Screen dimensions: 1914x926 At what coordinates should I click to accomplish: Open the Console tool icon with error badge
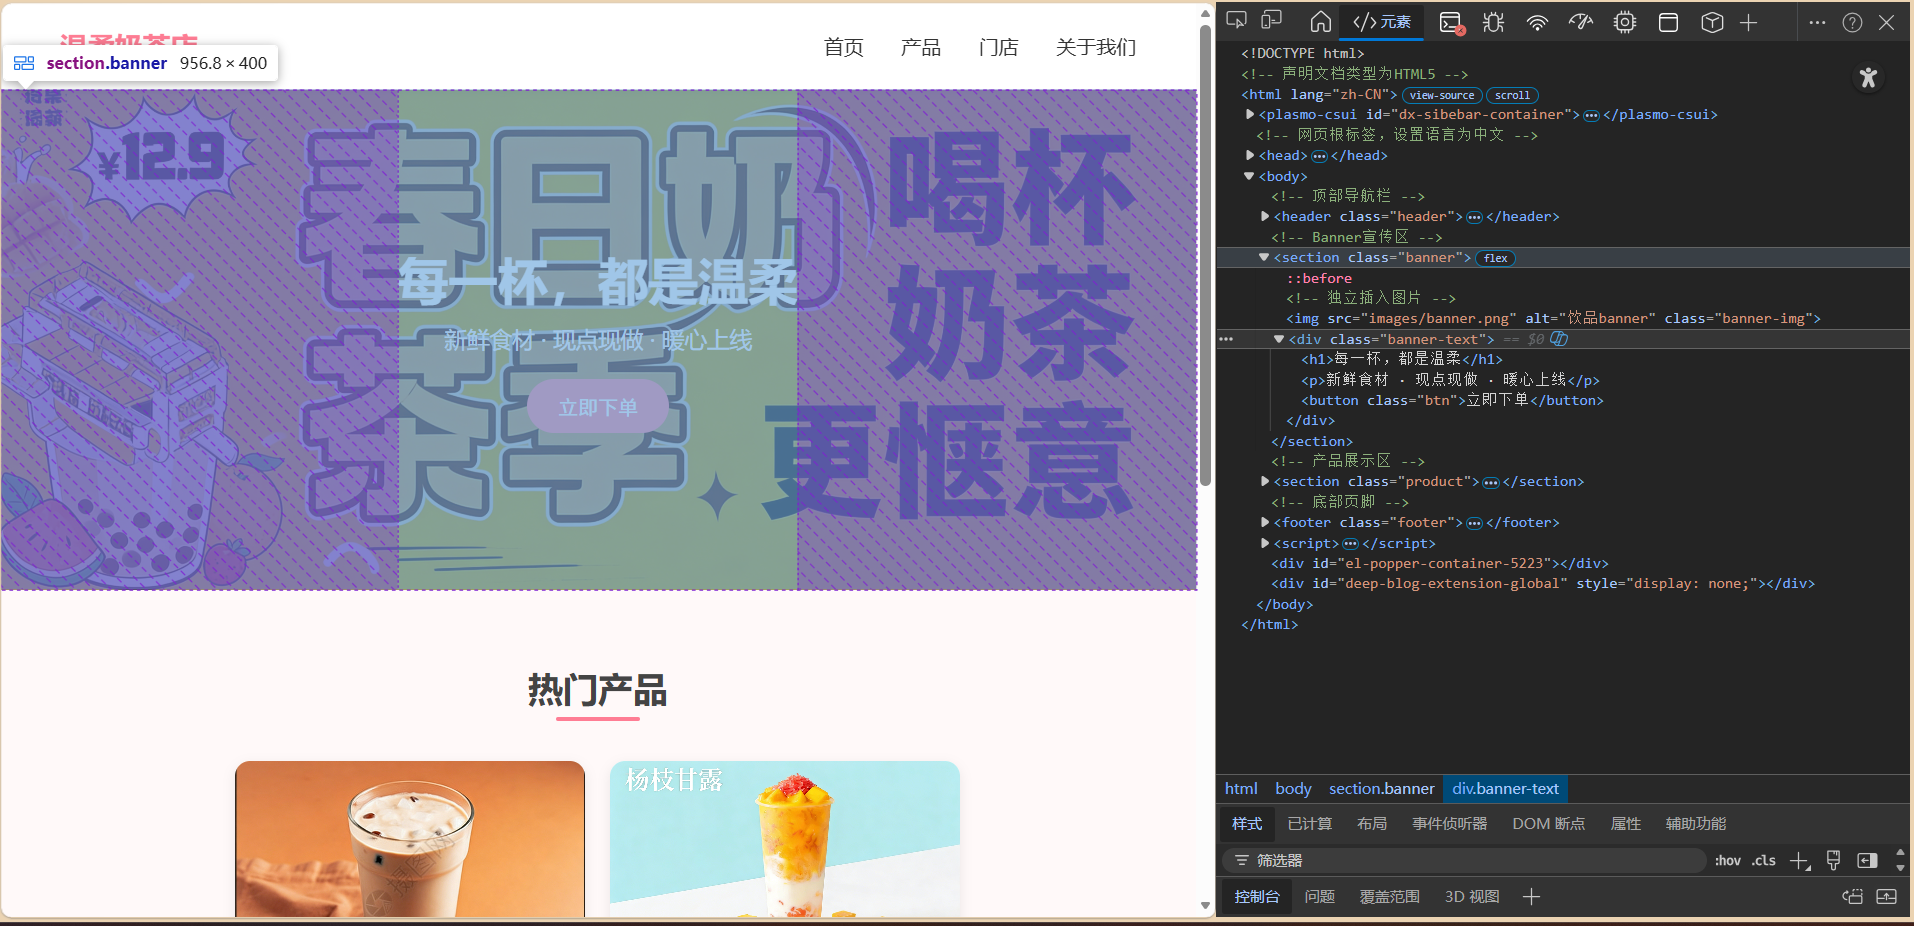pyautogui.click(x=1451, y=23)
